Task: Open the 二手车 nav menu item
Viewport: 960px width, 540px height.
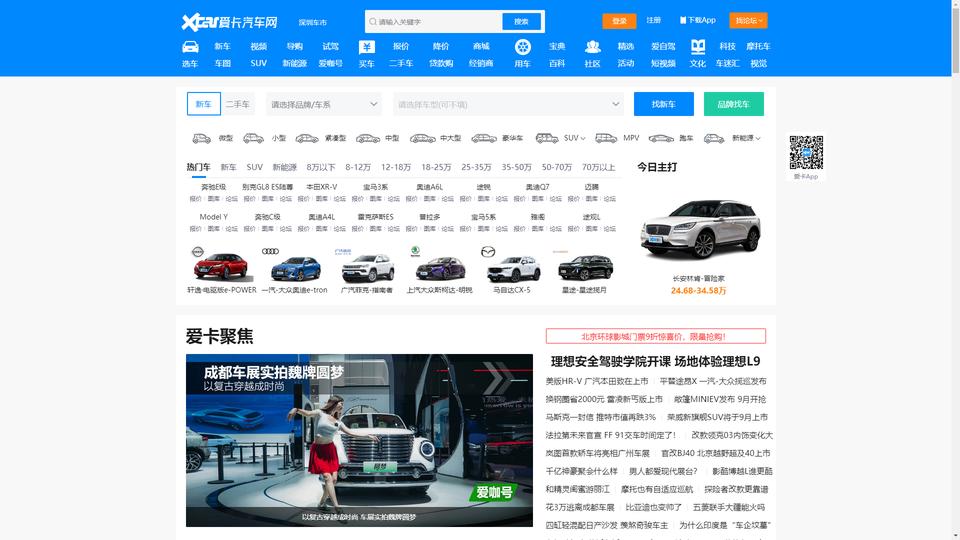Action: click(401, 63)
